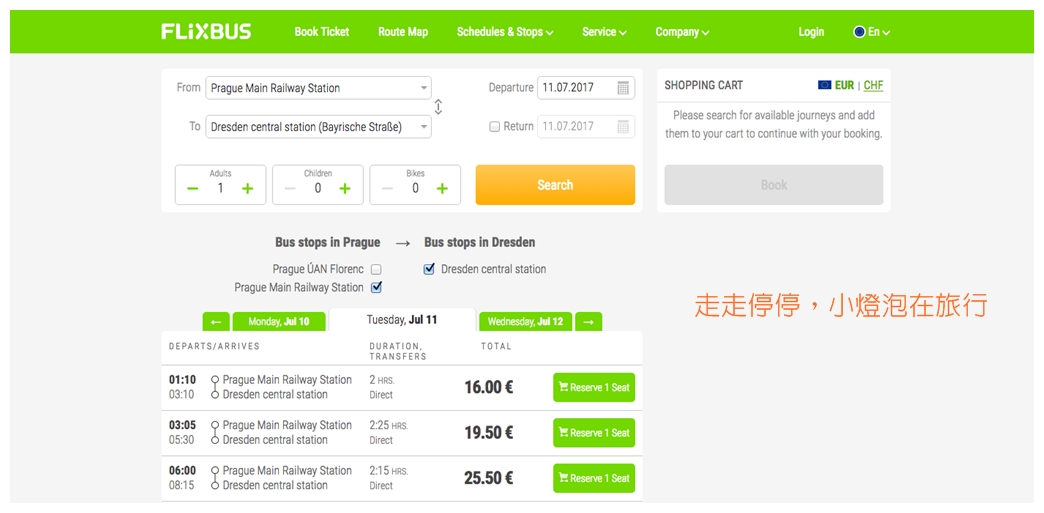
Task: Click the 25.50 € price
Action: [489, 478]
